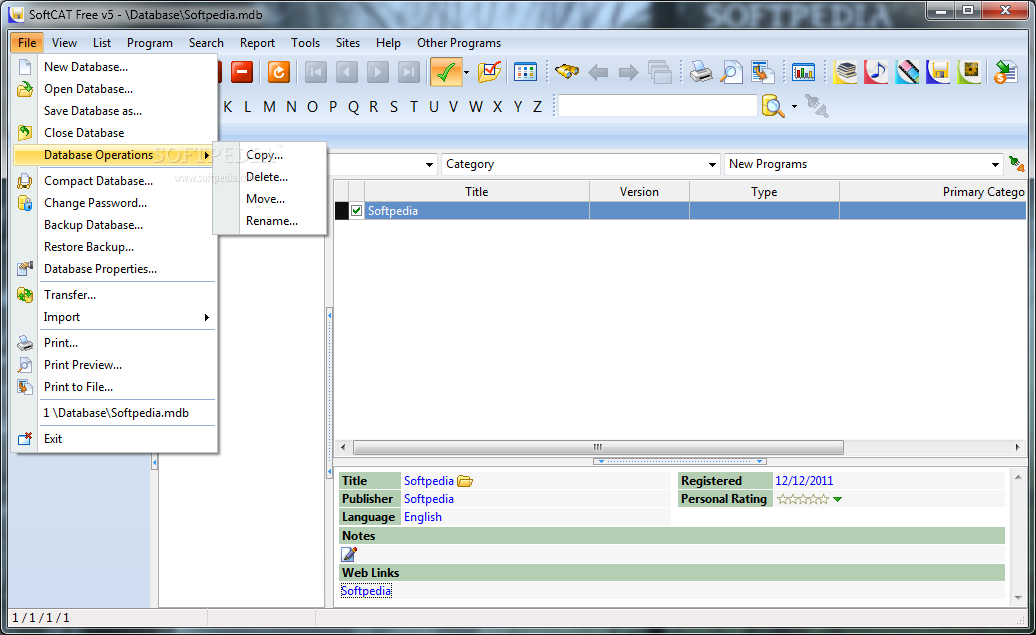The width and height of the screenshot is (1036, 635).
Task: Click the sunflower photo program icon
Action: coord(969,71)
